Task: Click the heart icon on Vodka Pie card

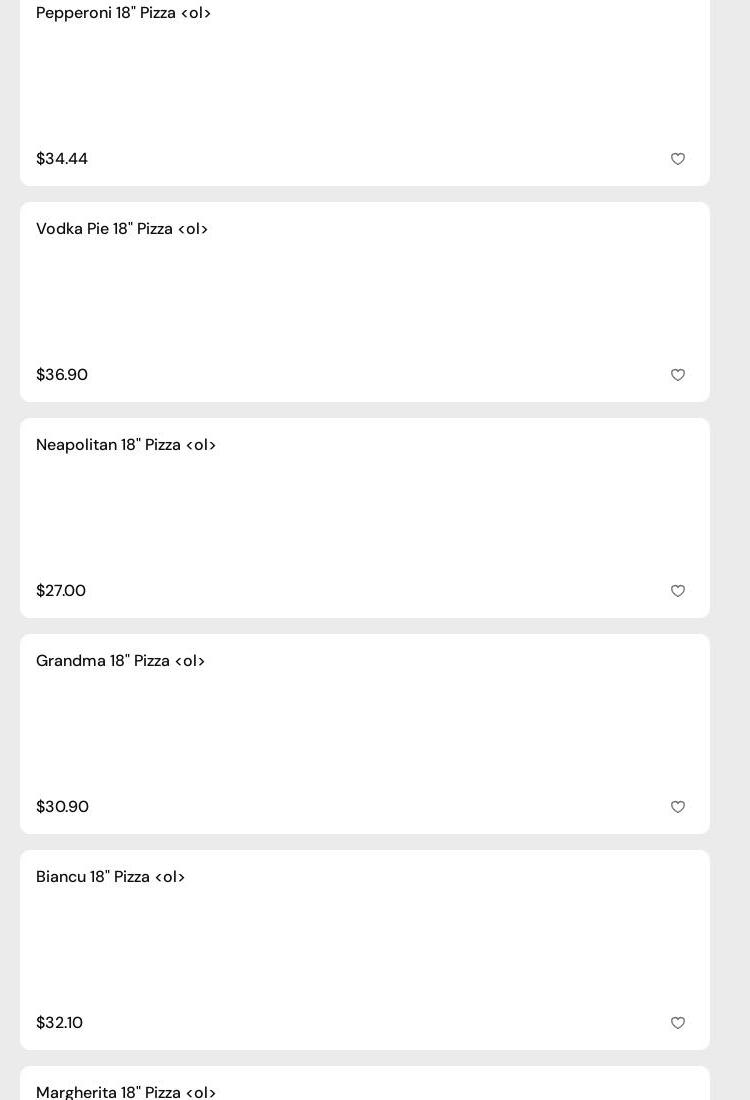Action: [x=678, y=375]
